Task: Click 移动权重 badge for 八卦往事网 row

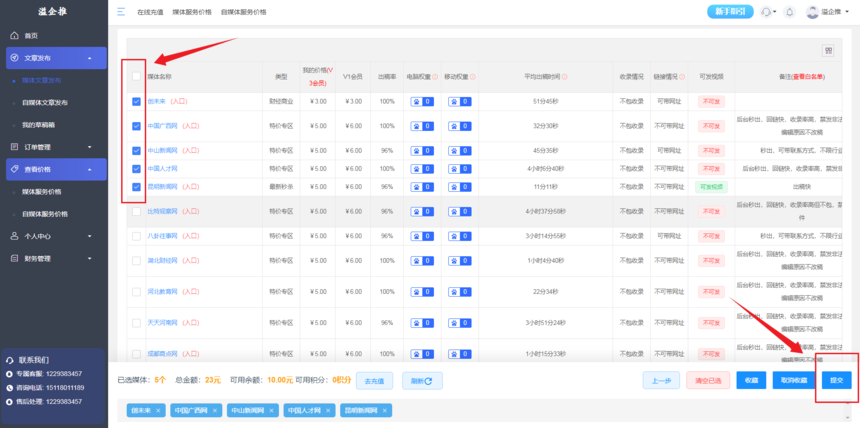Action: 460,236
